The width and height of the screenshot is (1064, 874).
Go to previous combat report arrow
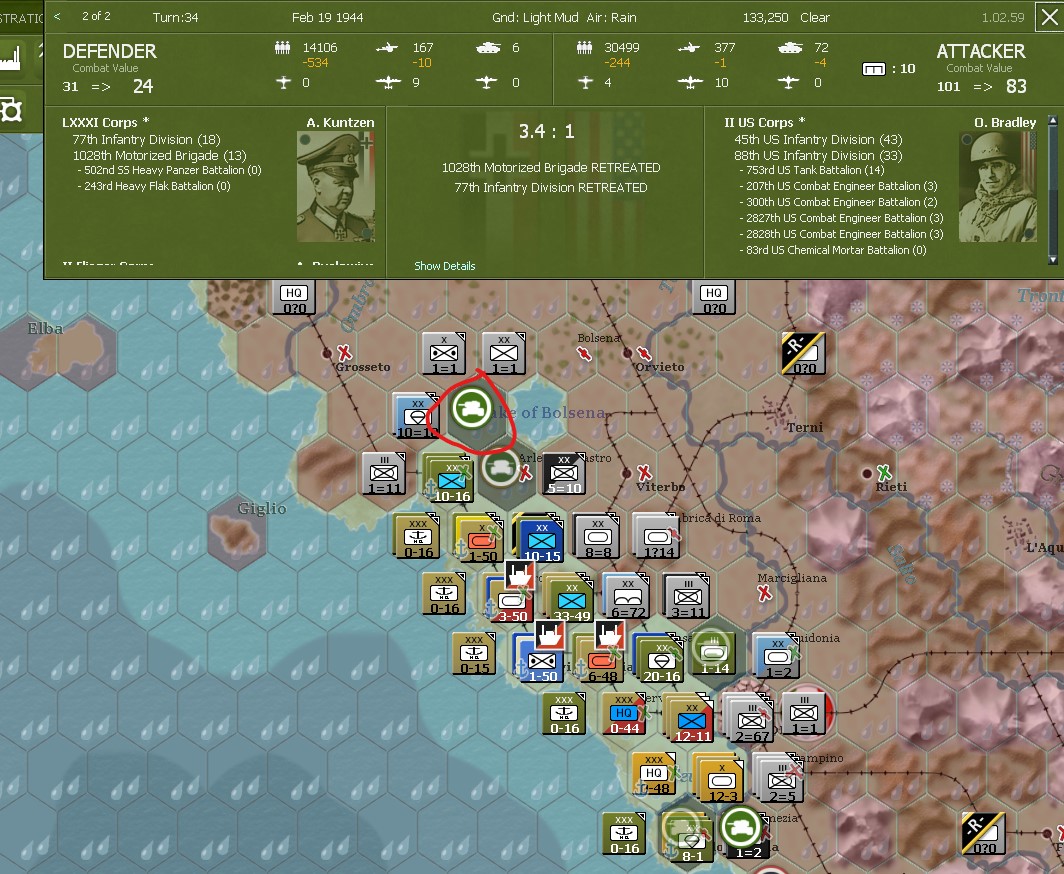(57, 16)
